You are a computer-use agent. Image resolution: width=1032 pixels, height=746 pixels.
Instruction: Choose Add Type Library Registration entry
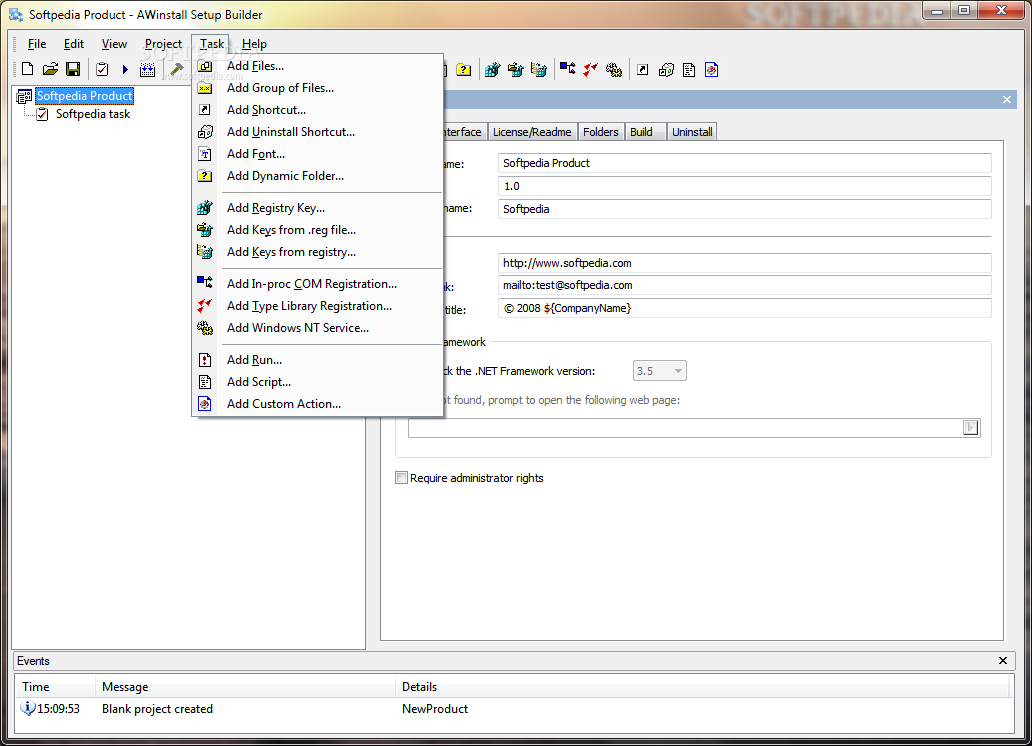(x=318, y=306)
